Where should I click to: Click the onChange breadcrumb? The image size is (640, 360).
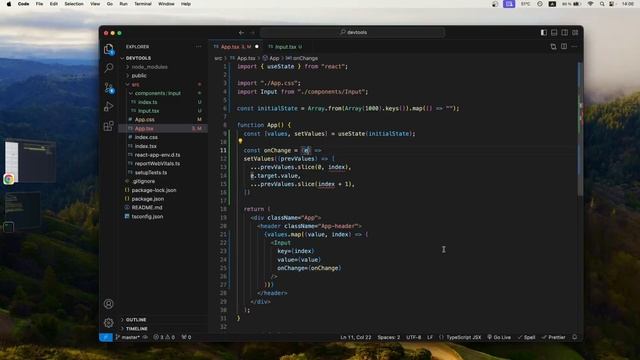coord(302,58)
